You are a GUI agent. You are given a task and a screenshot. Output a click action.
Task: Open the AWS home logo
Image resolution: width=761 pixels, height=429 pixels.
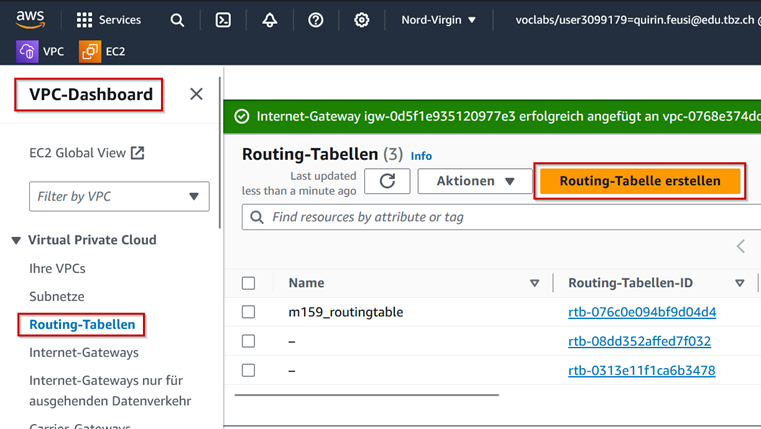pyautogui.click(x=30, y=19)
